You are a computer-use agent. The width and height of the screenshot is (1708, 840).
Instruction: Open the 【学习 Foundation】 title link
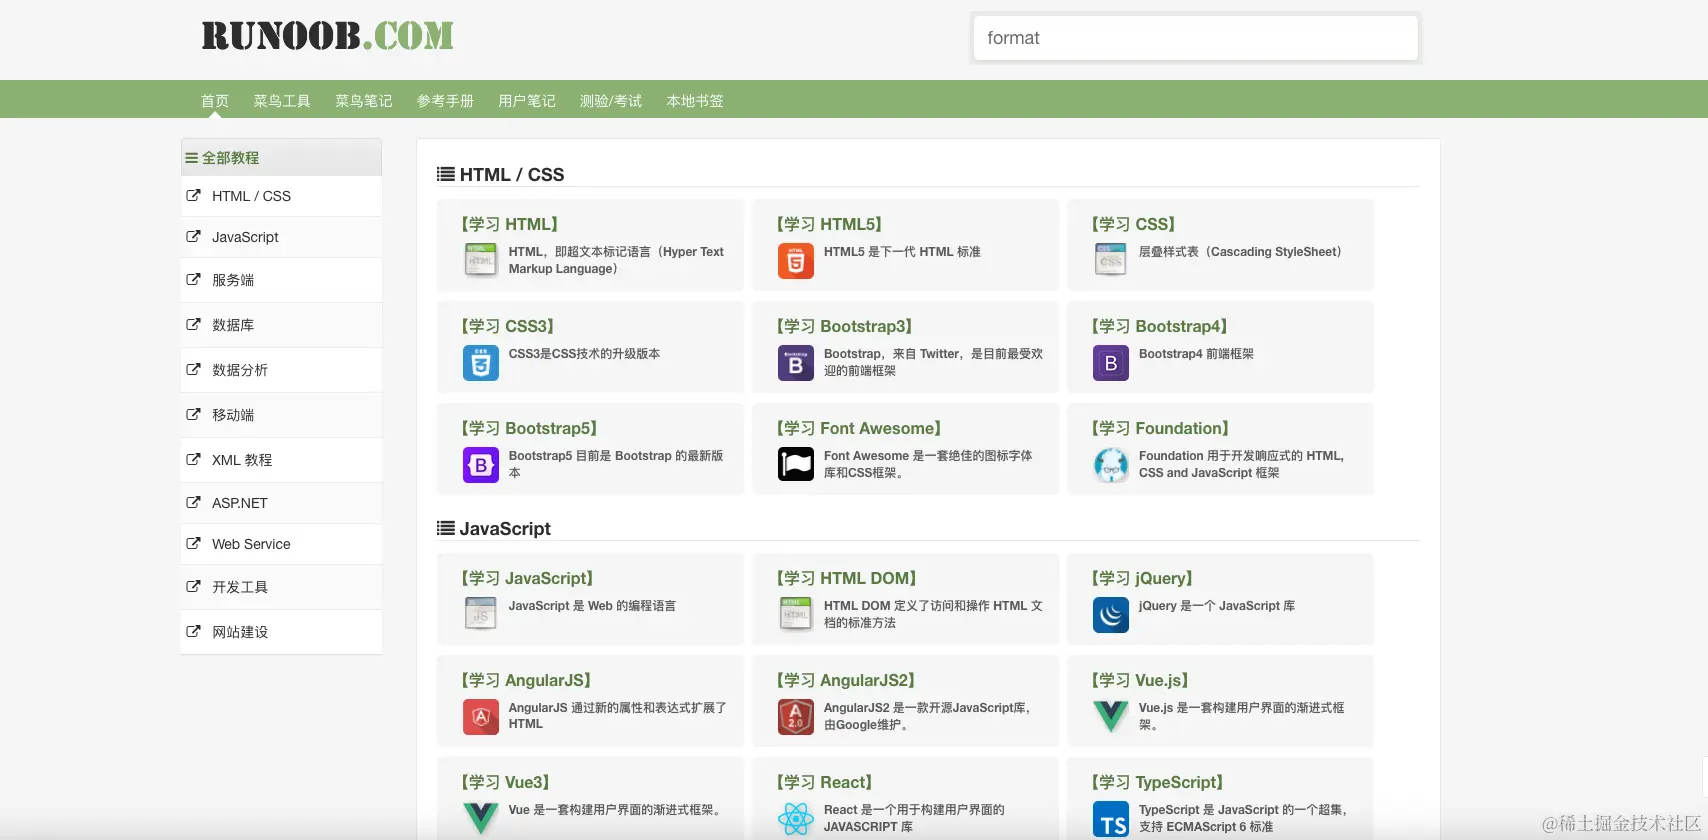tap(1161, 428)
